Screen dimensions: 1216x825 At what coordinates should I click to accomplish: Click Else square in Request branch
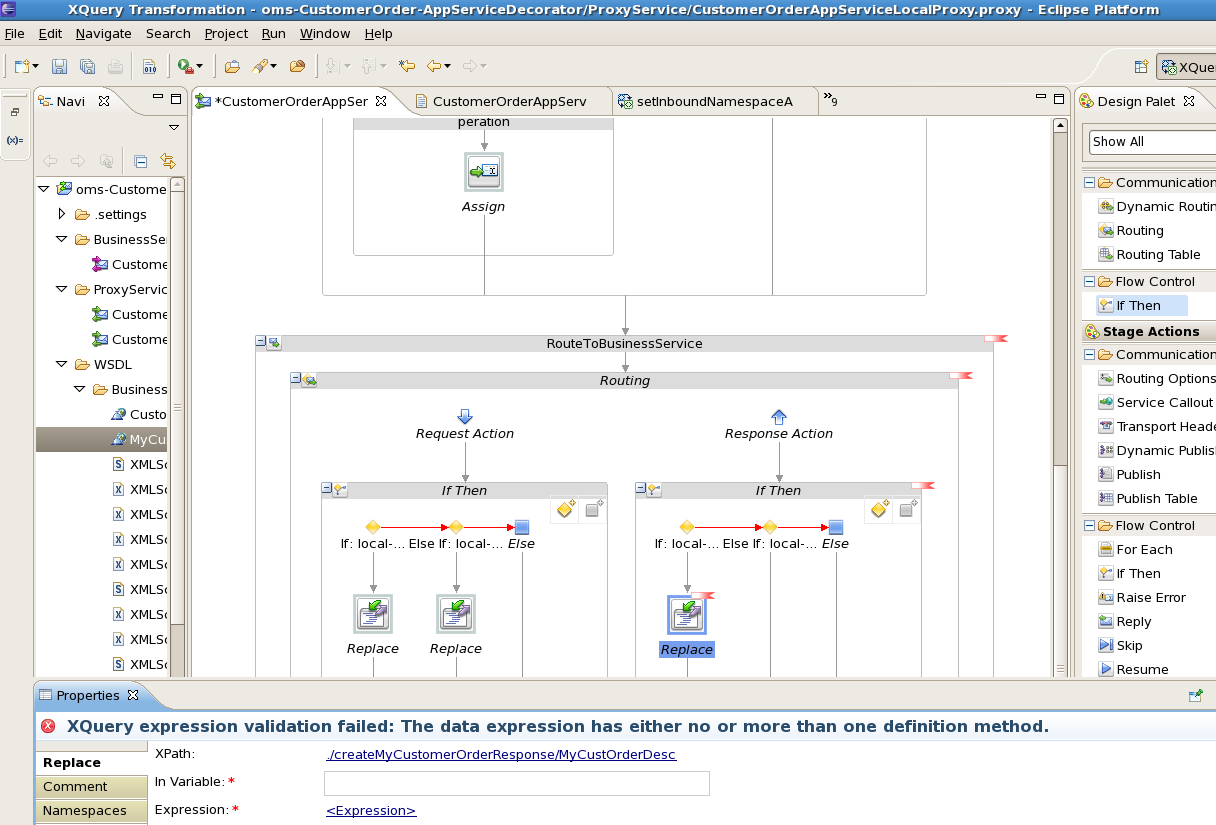tap(522, 527)
